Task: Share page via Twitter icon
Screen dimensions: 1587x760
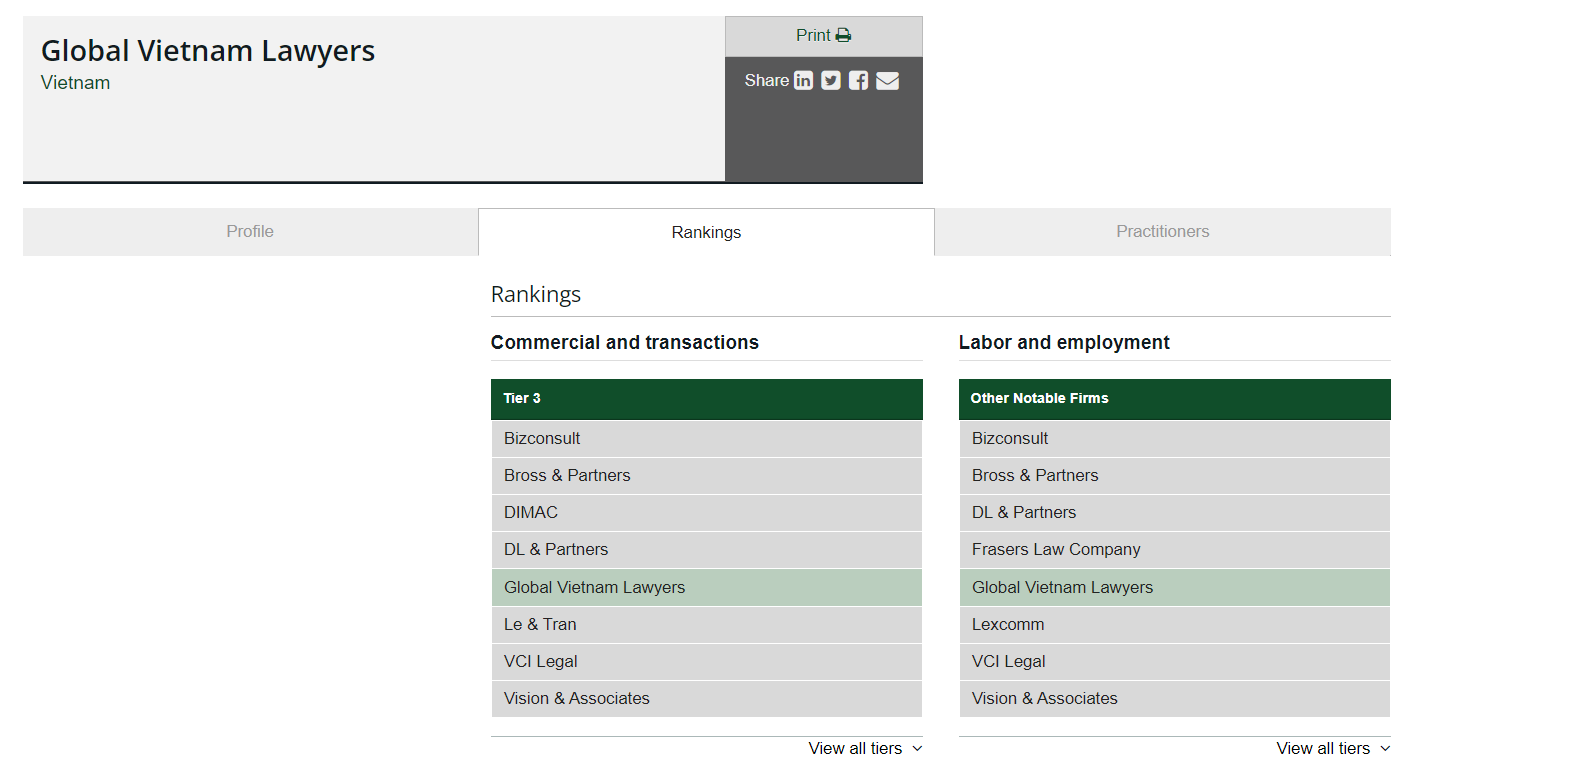Action: (831, 81)
